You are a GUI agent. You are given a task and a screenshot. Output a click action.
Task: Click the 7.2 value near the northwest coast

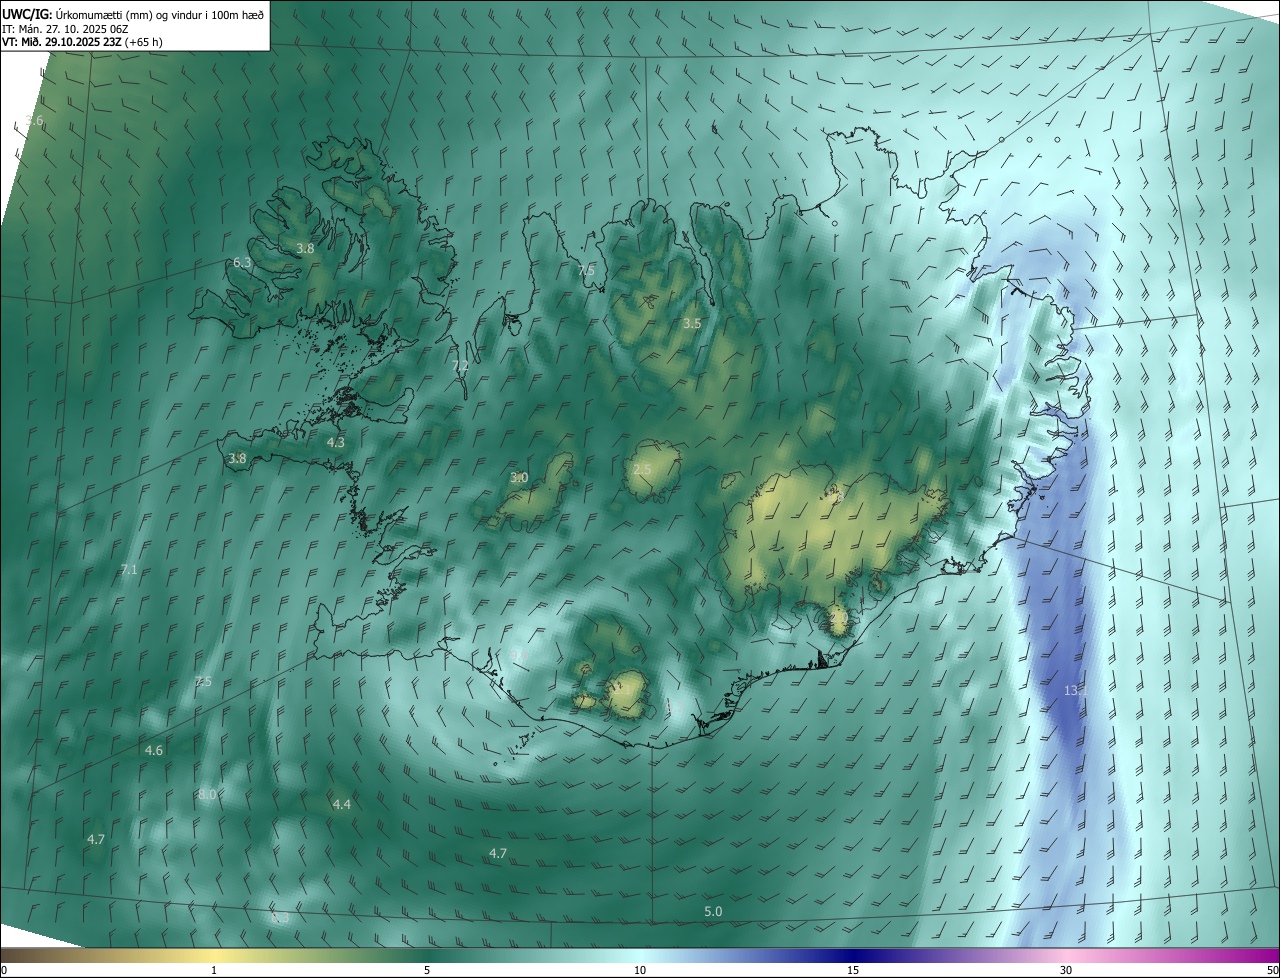[461, 367]
